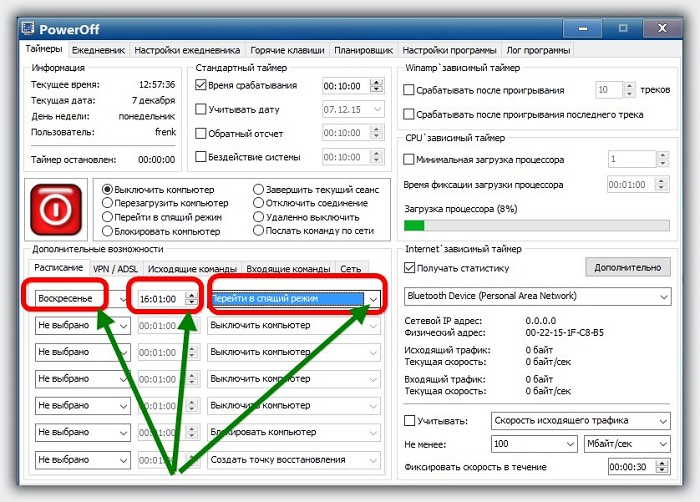Select Отключить соединение radio button

(x=258, y=203)
